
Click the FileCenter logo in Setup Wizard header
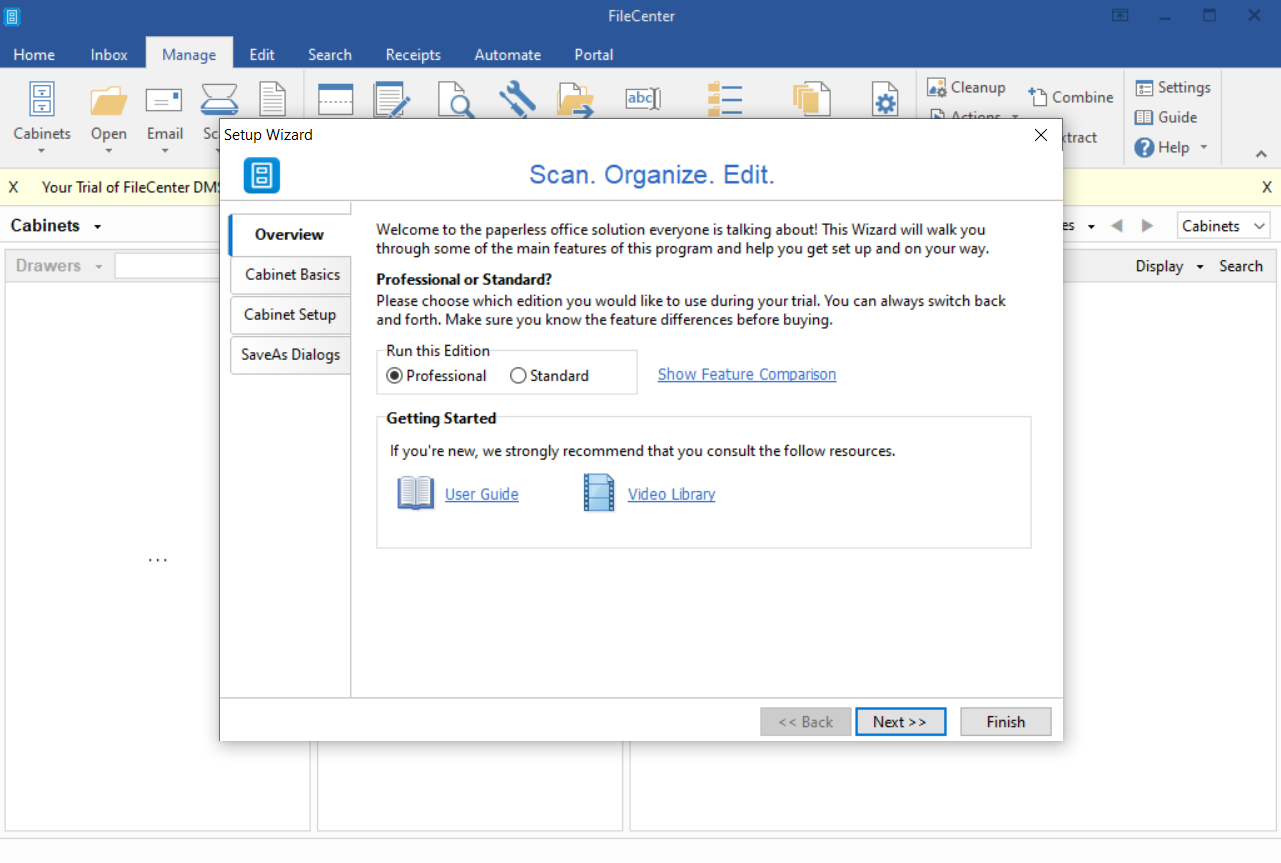(x=262, y=176)
